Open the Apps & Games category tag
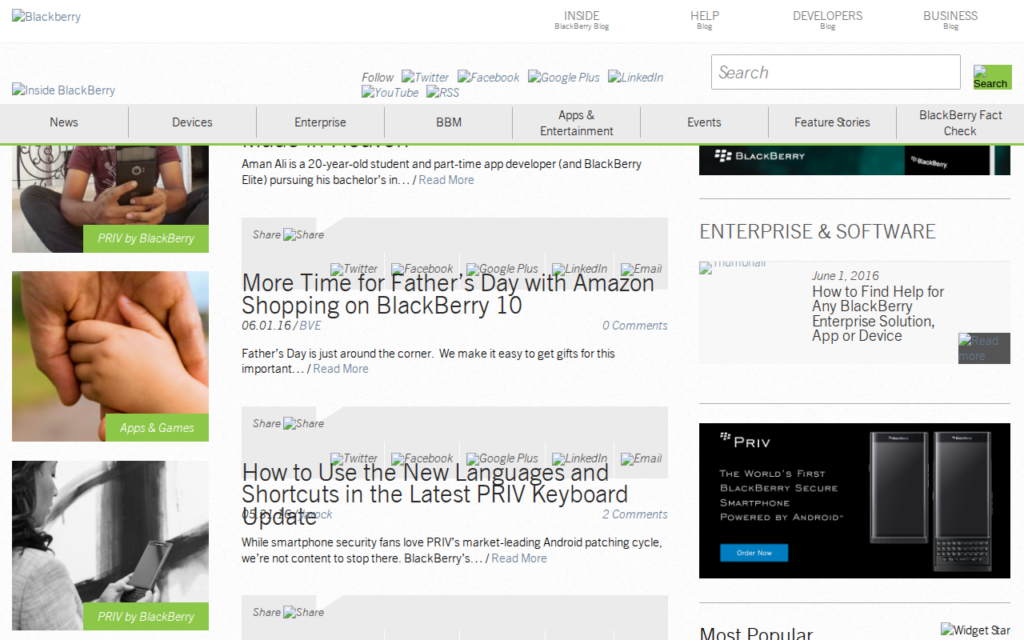 point(157,428)
